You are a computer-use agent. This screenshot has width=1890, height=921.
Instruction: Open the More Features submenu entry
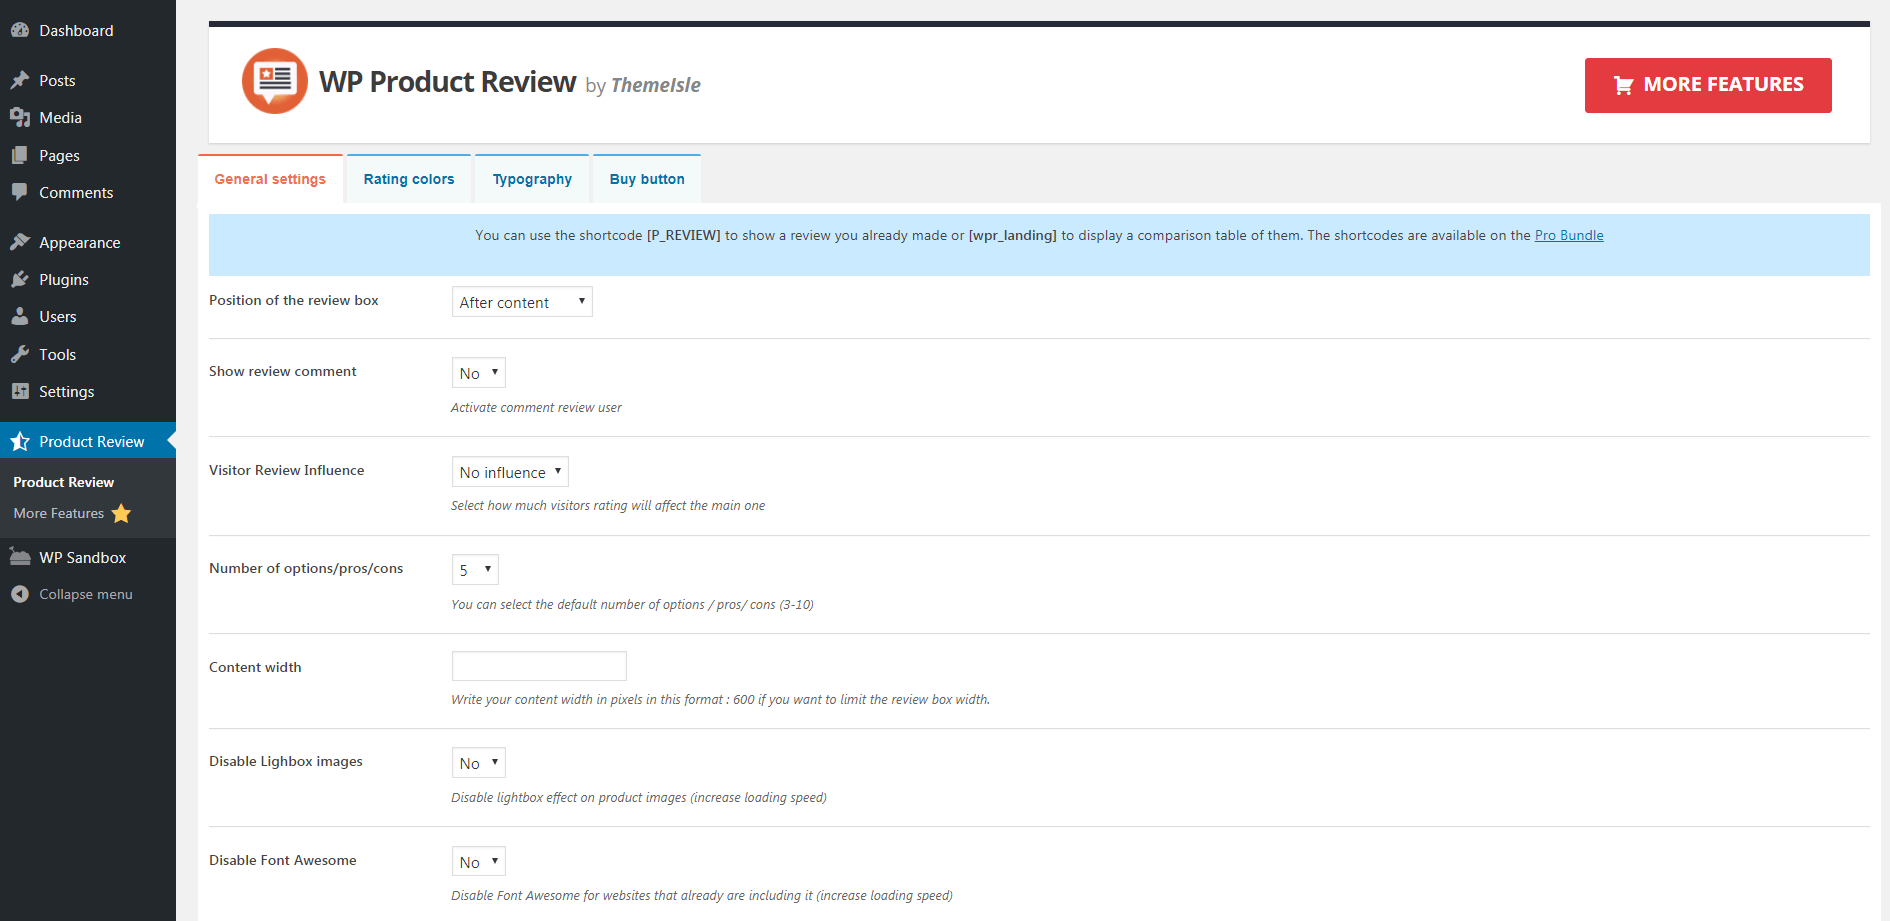(59, 513)
